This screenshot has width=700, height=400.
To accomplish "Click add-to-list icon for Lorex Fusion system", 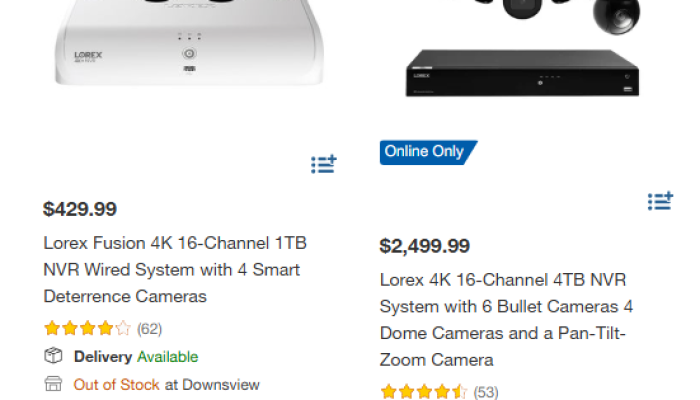I will 323,165.
